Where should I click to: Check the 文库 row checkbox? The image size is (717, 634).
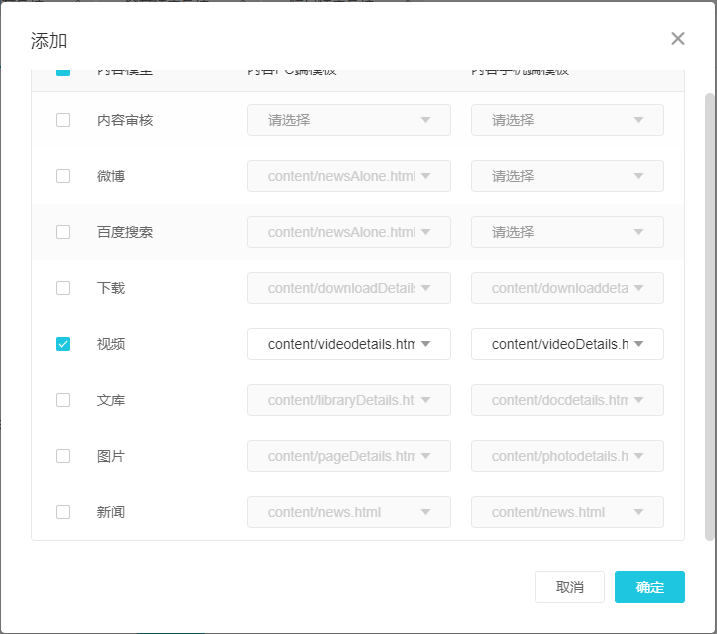(x=63, y=400)
